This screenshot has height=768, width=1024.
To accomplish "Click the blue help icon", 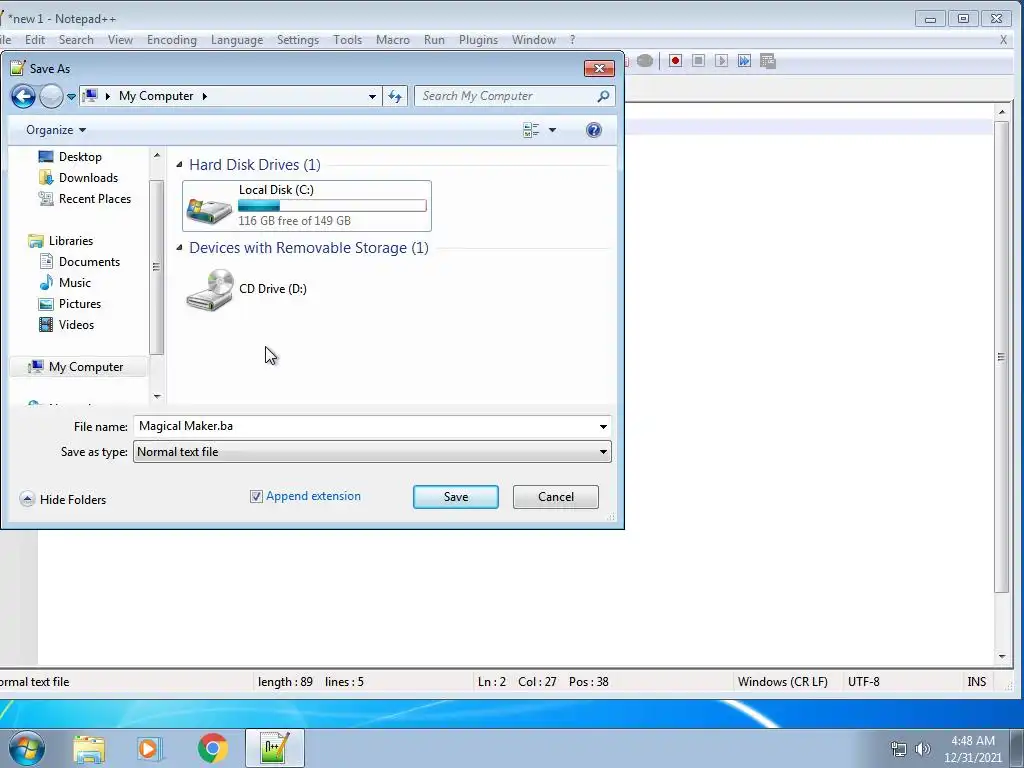I will pyautogui.click(x=594, y=130).
